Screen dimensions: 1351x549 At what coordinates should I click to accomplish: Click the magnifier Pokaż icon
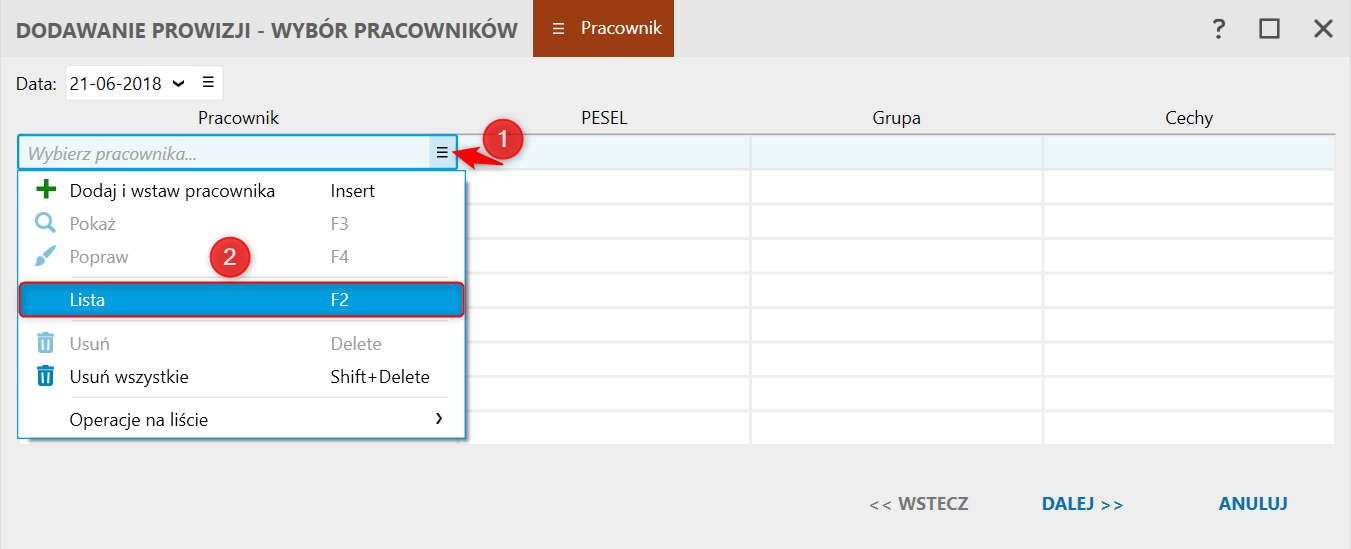point(45,224)
